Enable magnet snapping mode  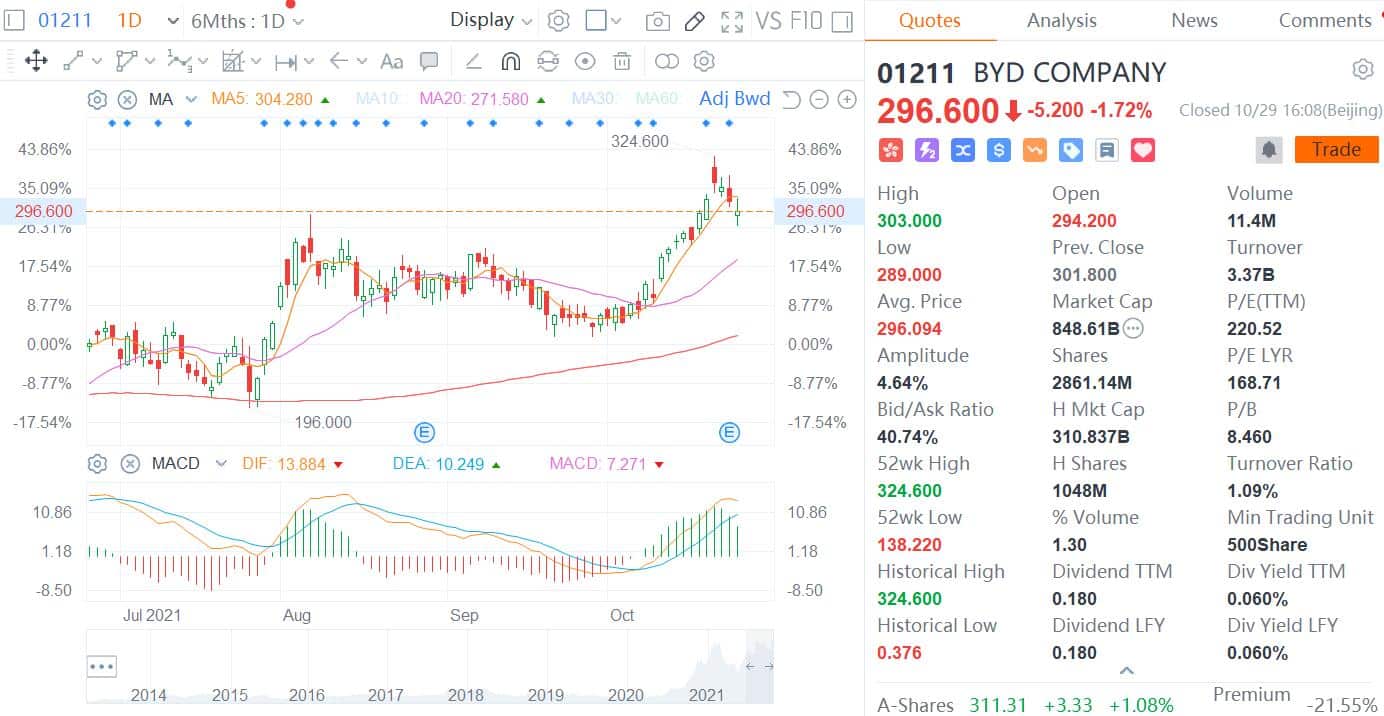pos(510,61)
